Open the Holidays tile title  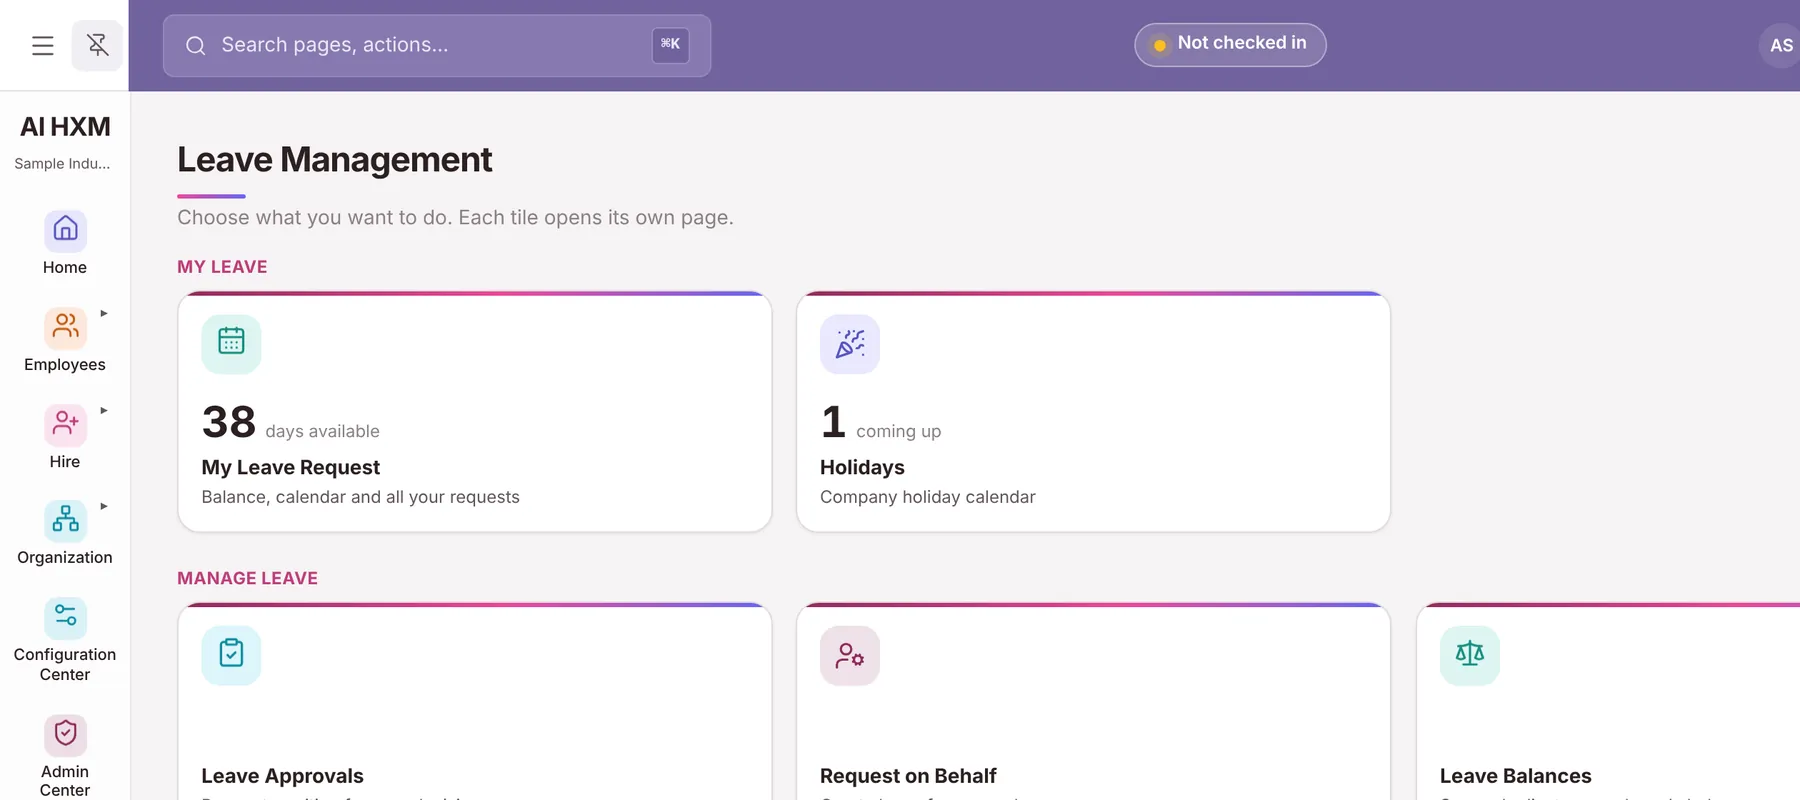(862, 467)
